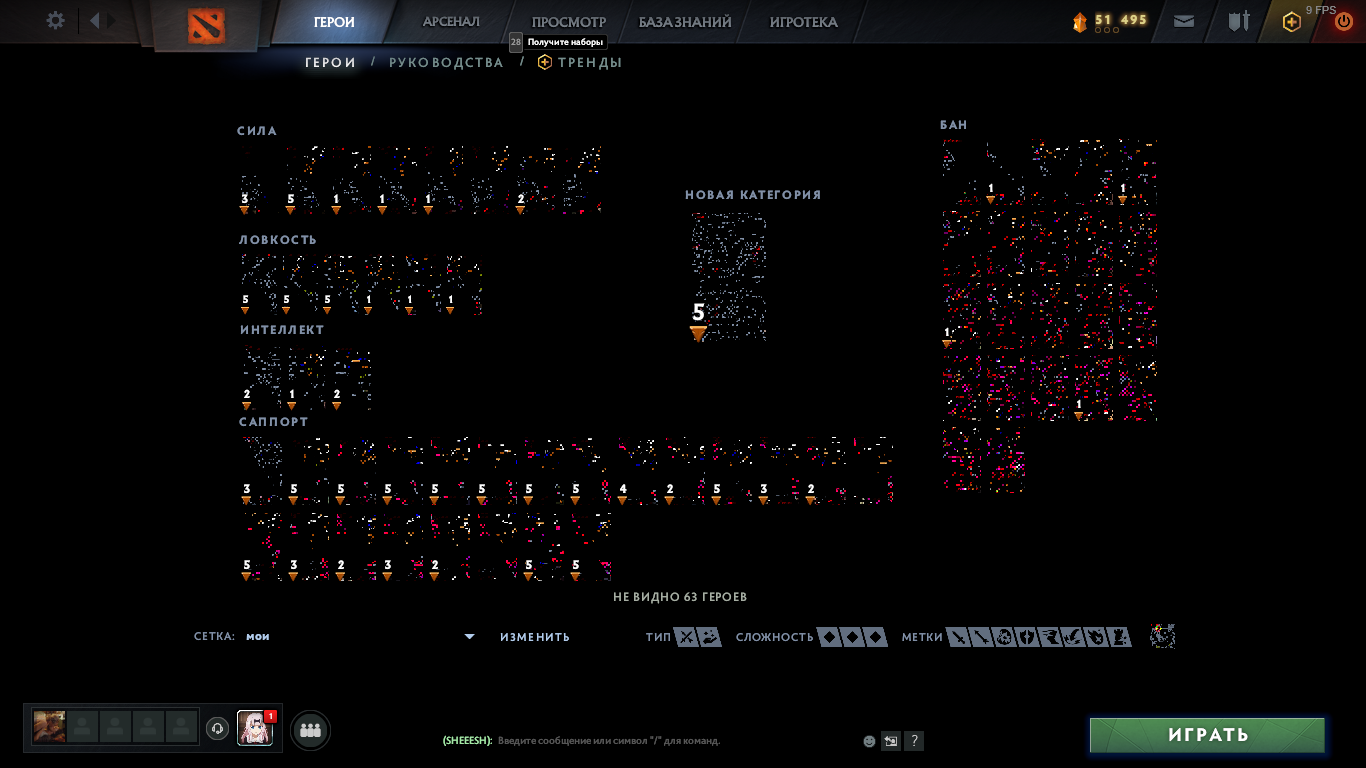Open the question mark chat help dropdown
Viewport: 1366px width, 768px height.
tap(913, 740)
